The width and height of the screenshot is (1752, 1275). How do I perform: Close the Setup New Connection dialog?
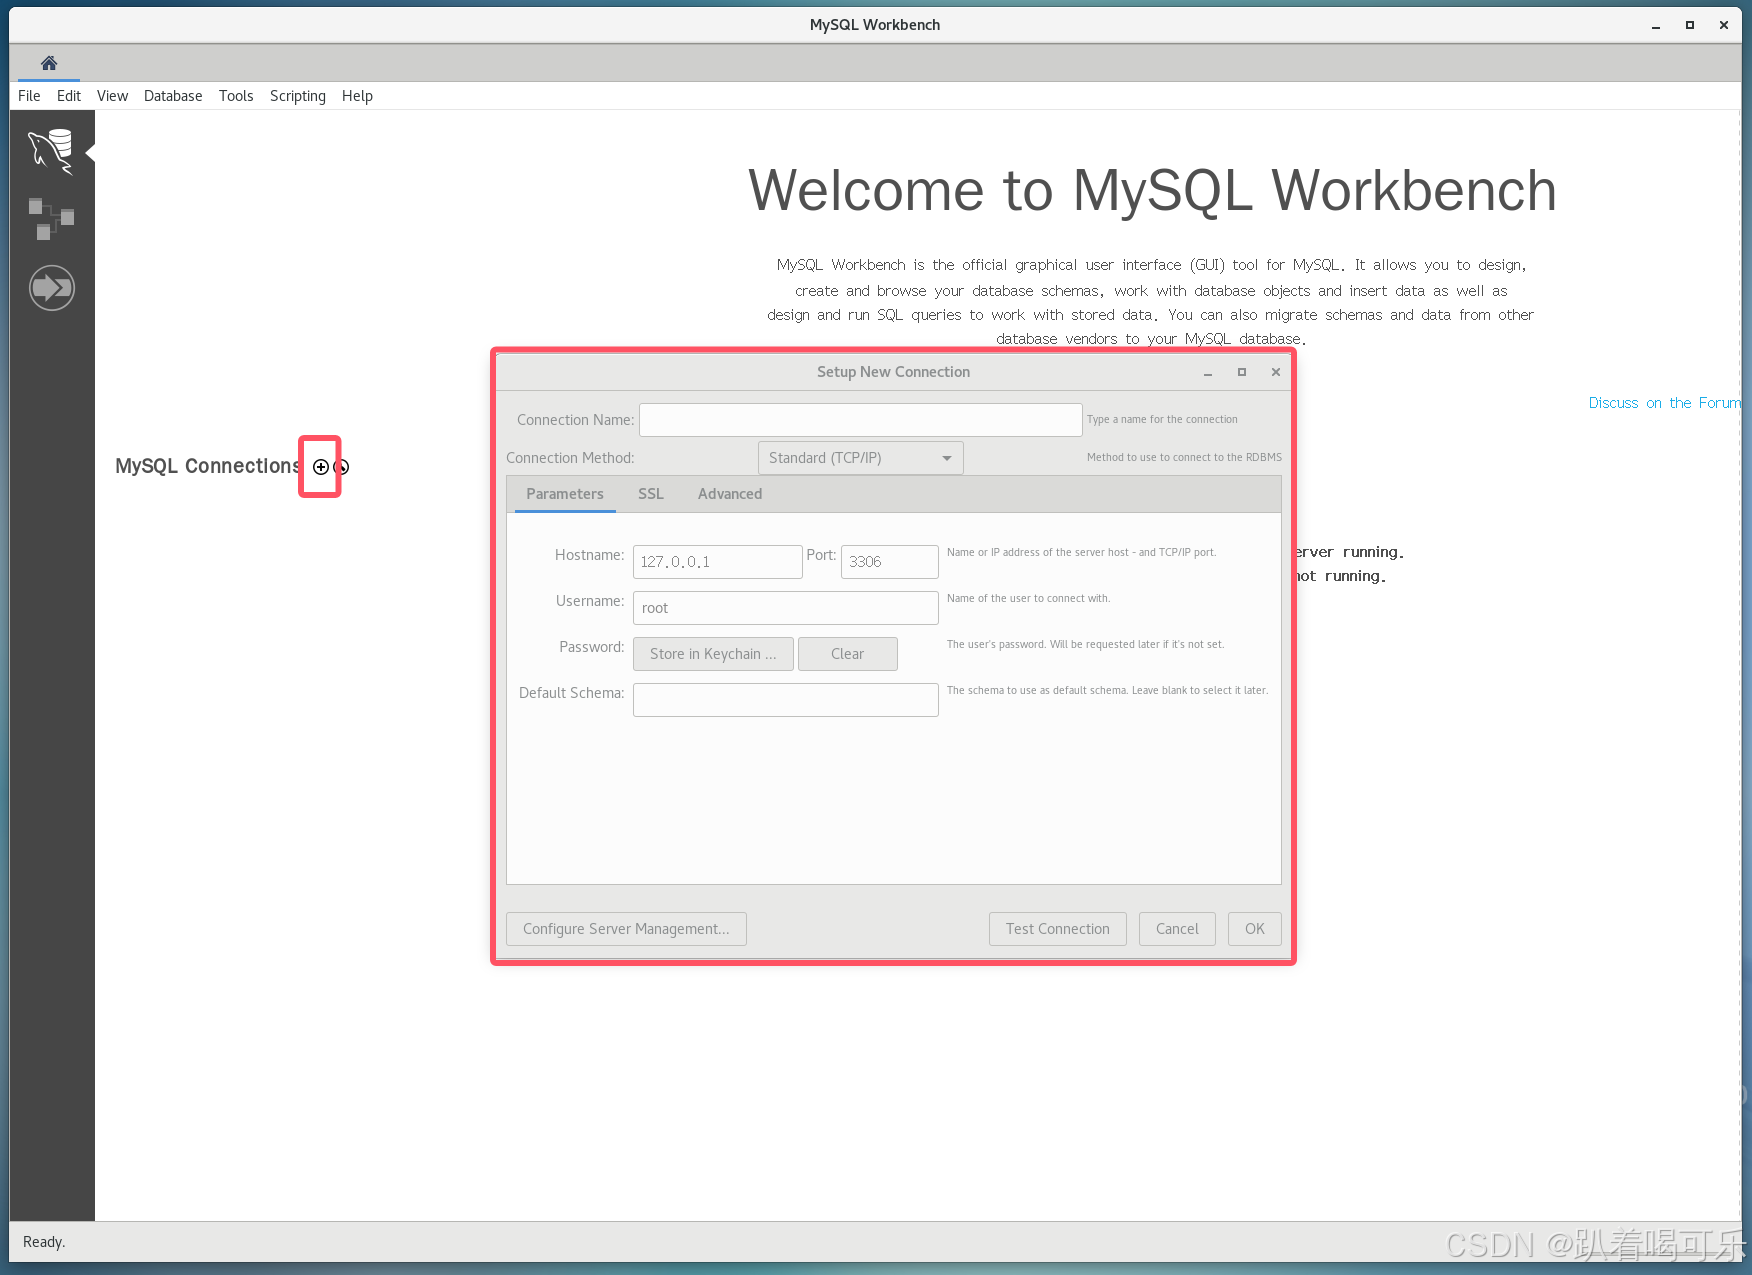(x=1276, y=372)
